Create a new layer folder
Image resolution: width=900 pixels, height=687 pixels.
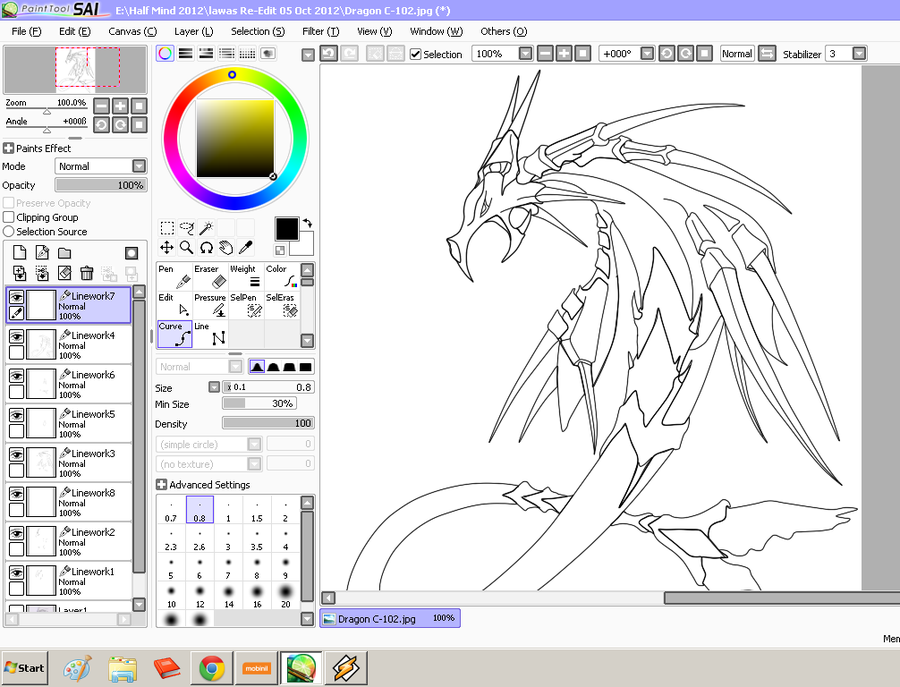[x=64, y=253]
